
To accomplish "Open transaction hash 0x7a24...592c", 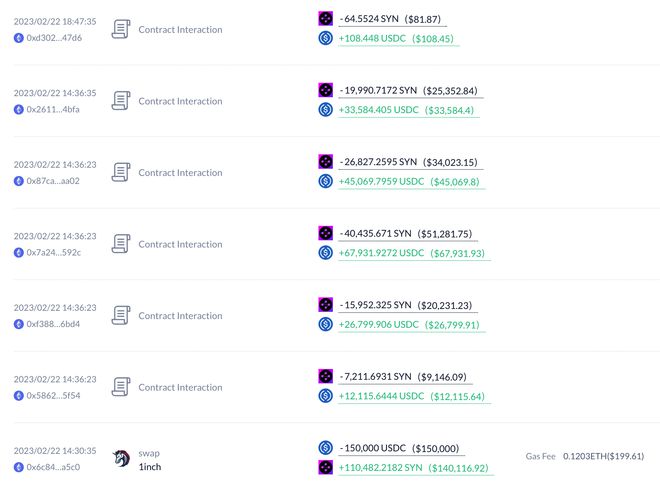I will [x=54, y=253].
